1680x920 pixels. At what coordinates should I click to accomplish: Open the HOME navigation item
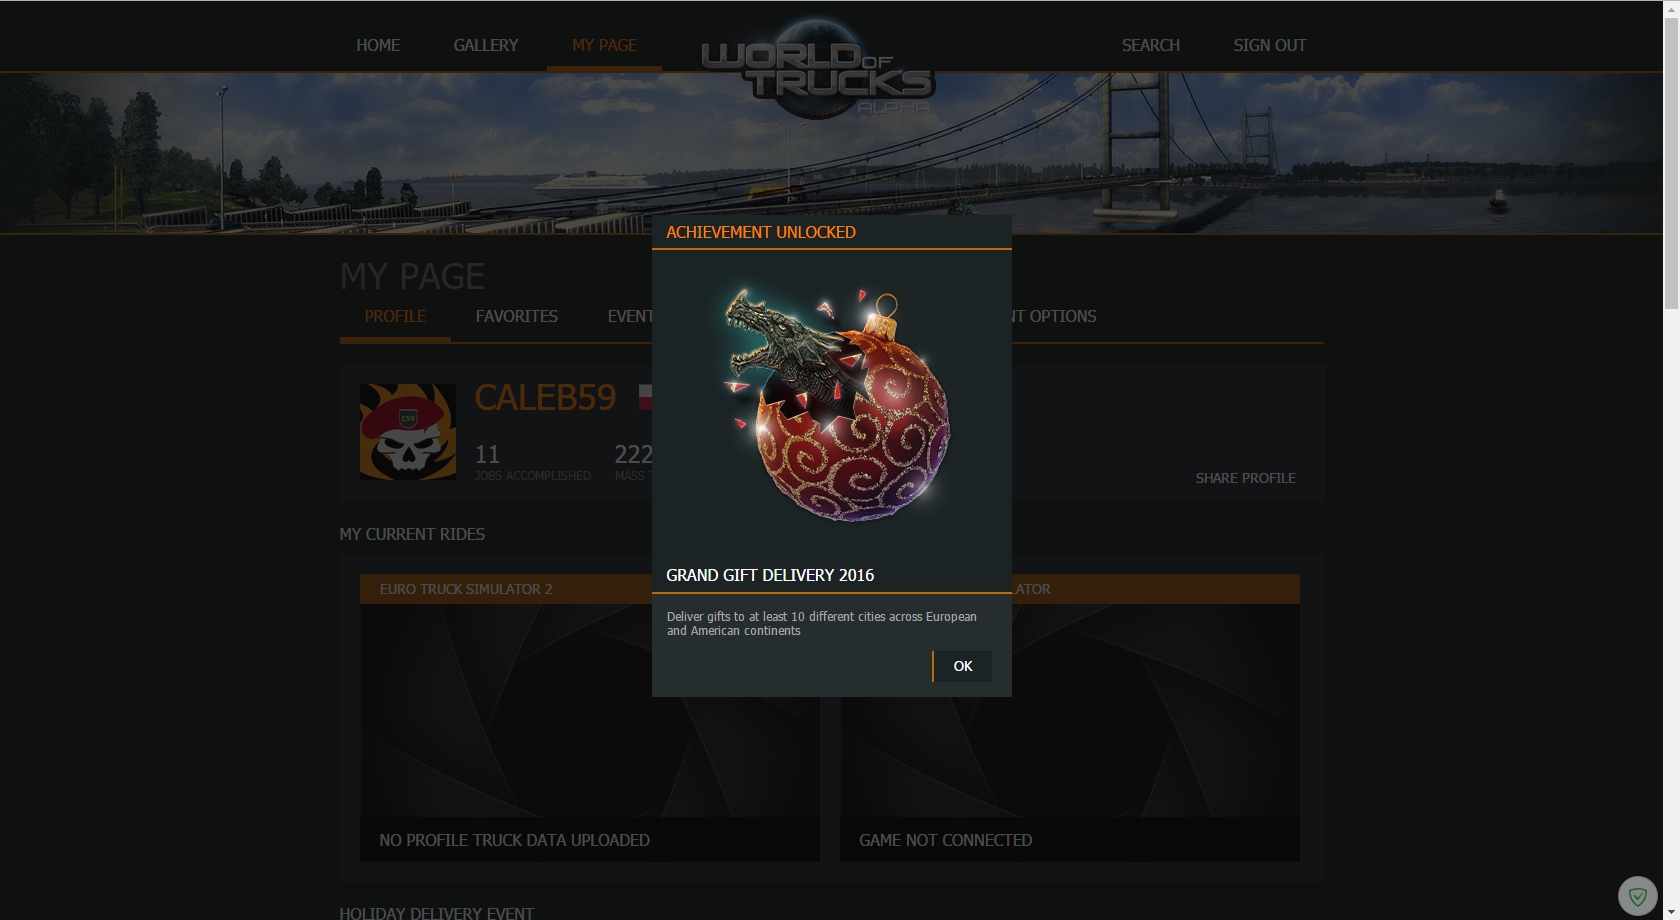click(378, 45)
